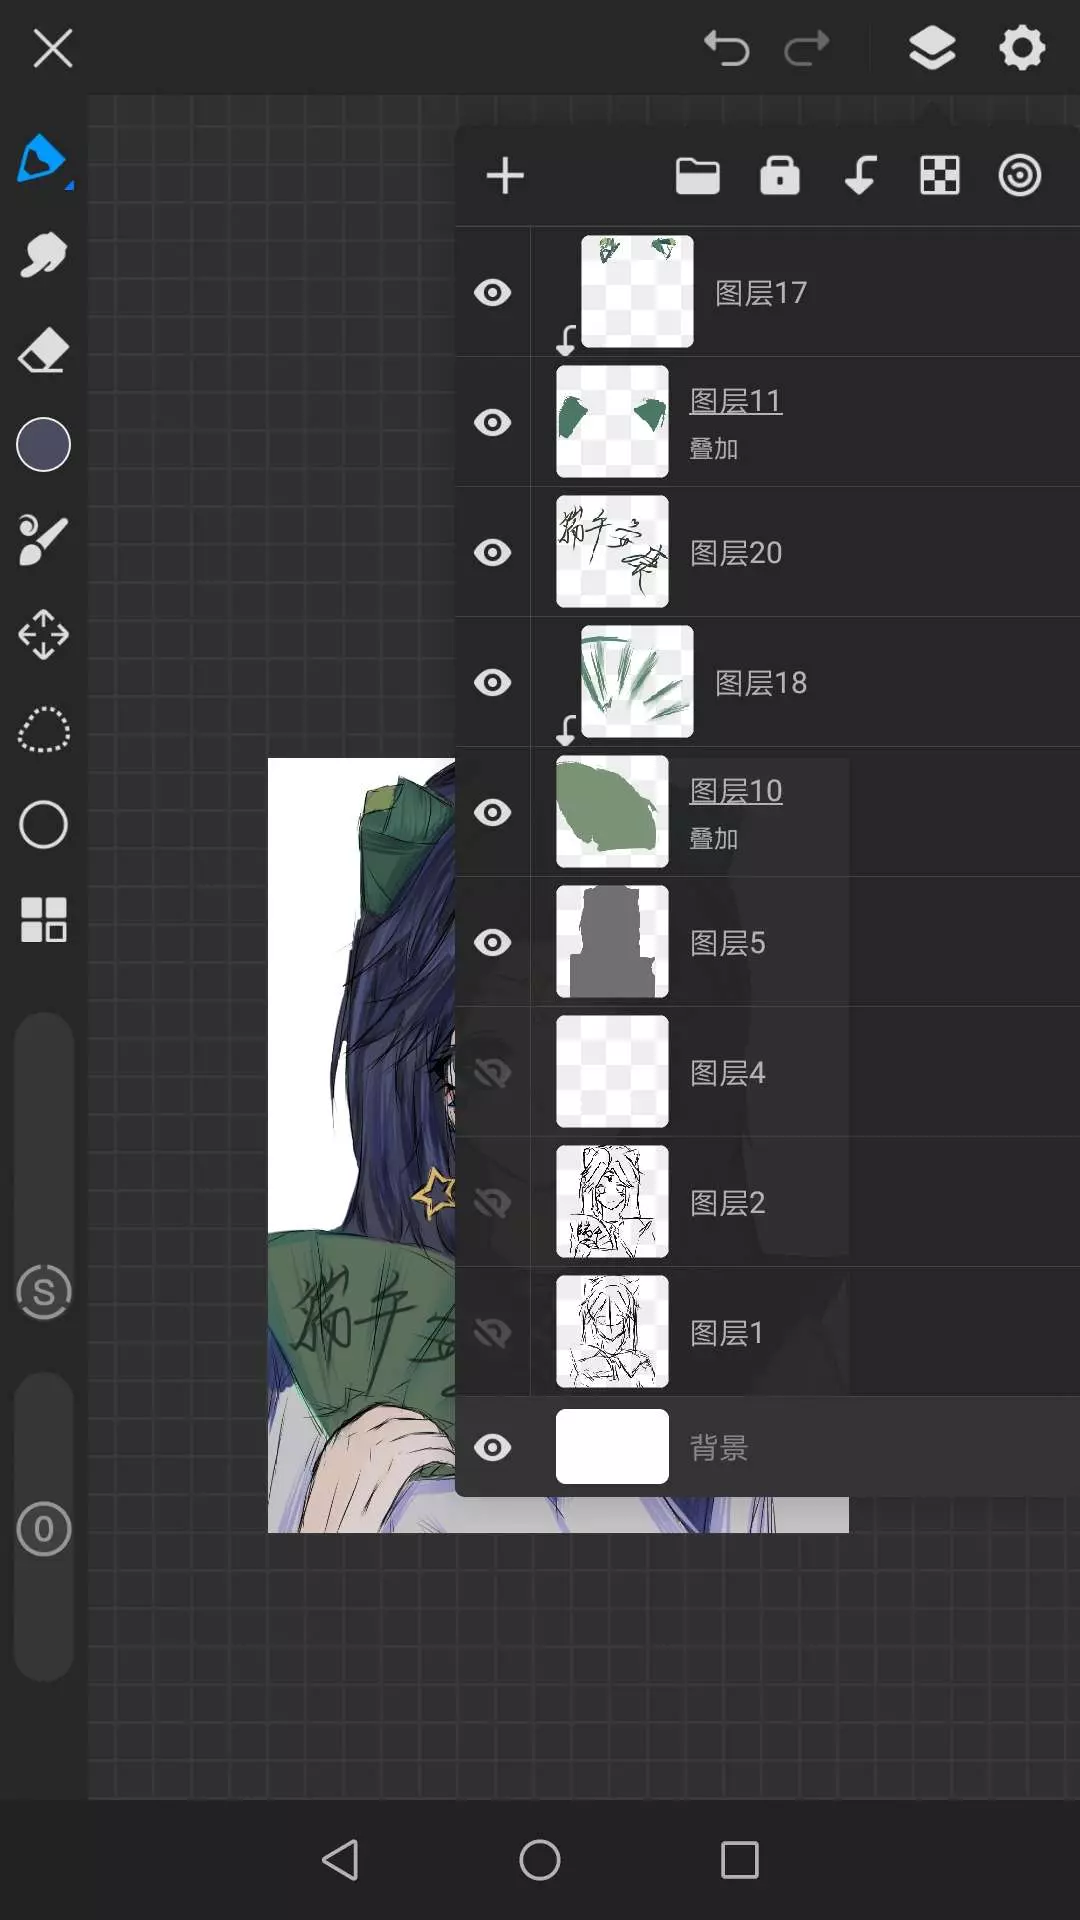Select the eyedropper brush tool
1080x1920 pixels.
[43, 540]
